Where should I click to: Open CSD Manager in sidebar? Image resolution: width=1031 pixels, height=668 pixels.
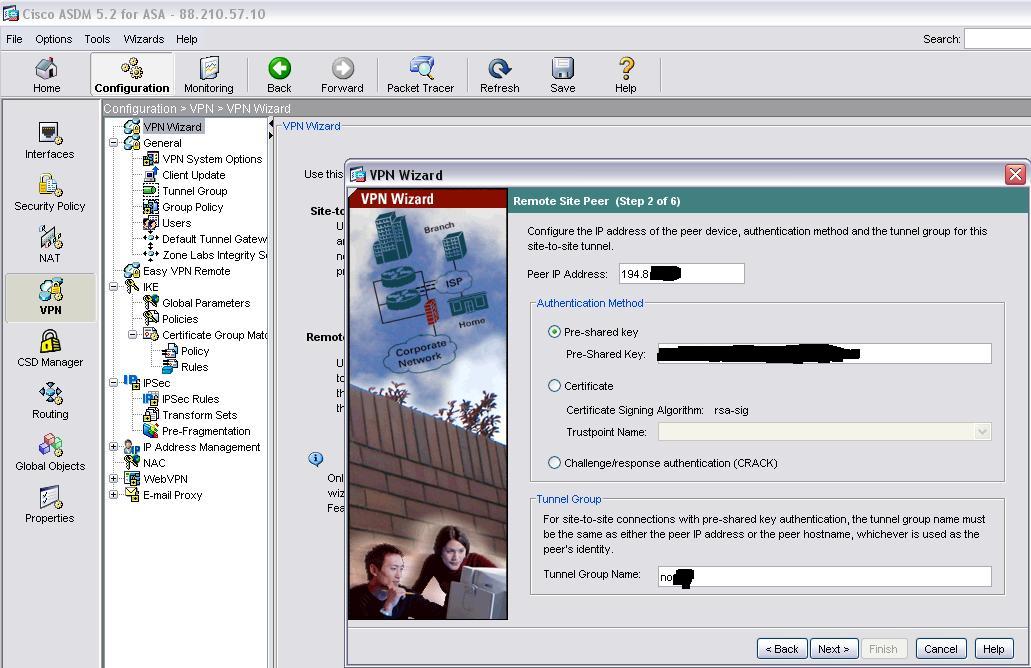click(x=50, y=348)
